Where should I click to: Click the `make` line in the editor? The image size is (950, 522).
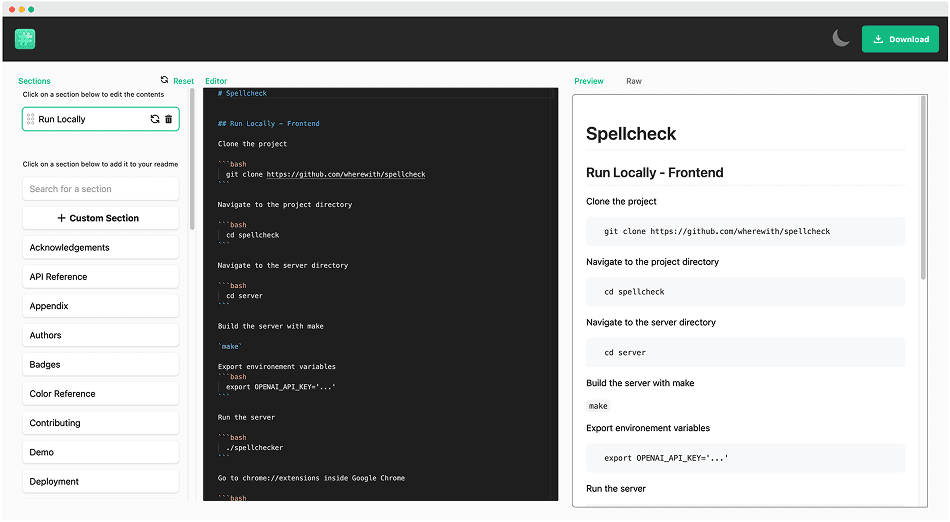click(230, 346)
